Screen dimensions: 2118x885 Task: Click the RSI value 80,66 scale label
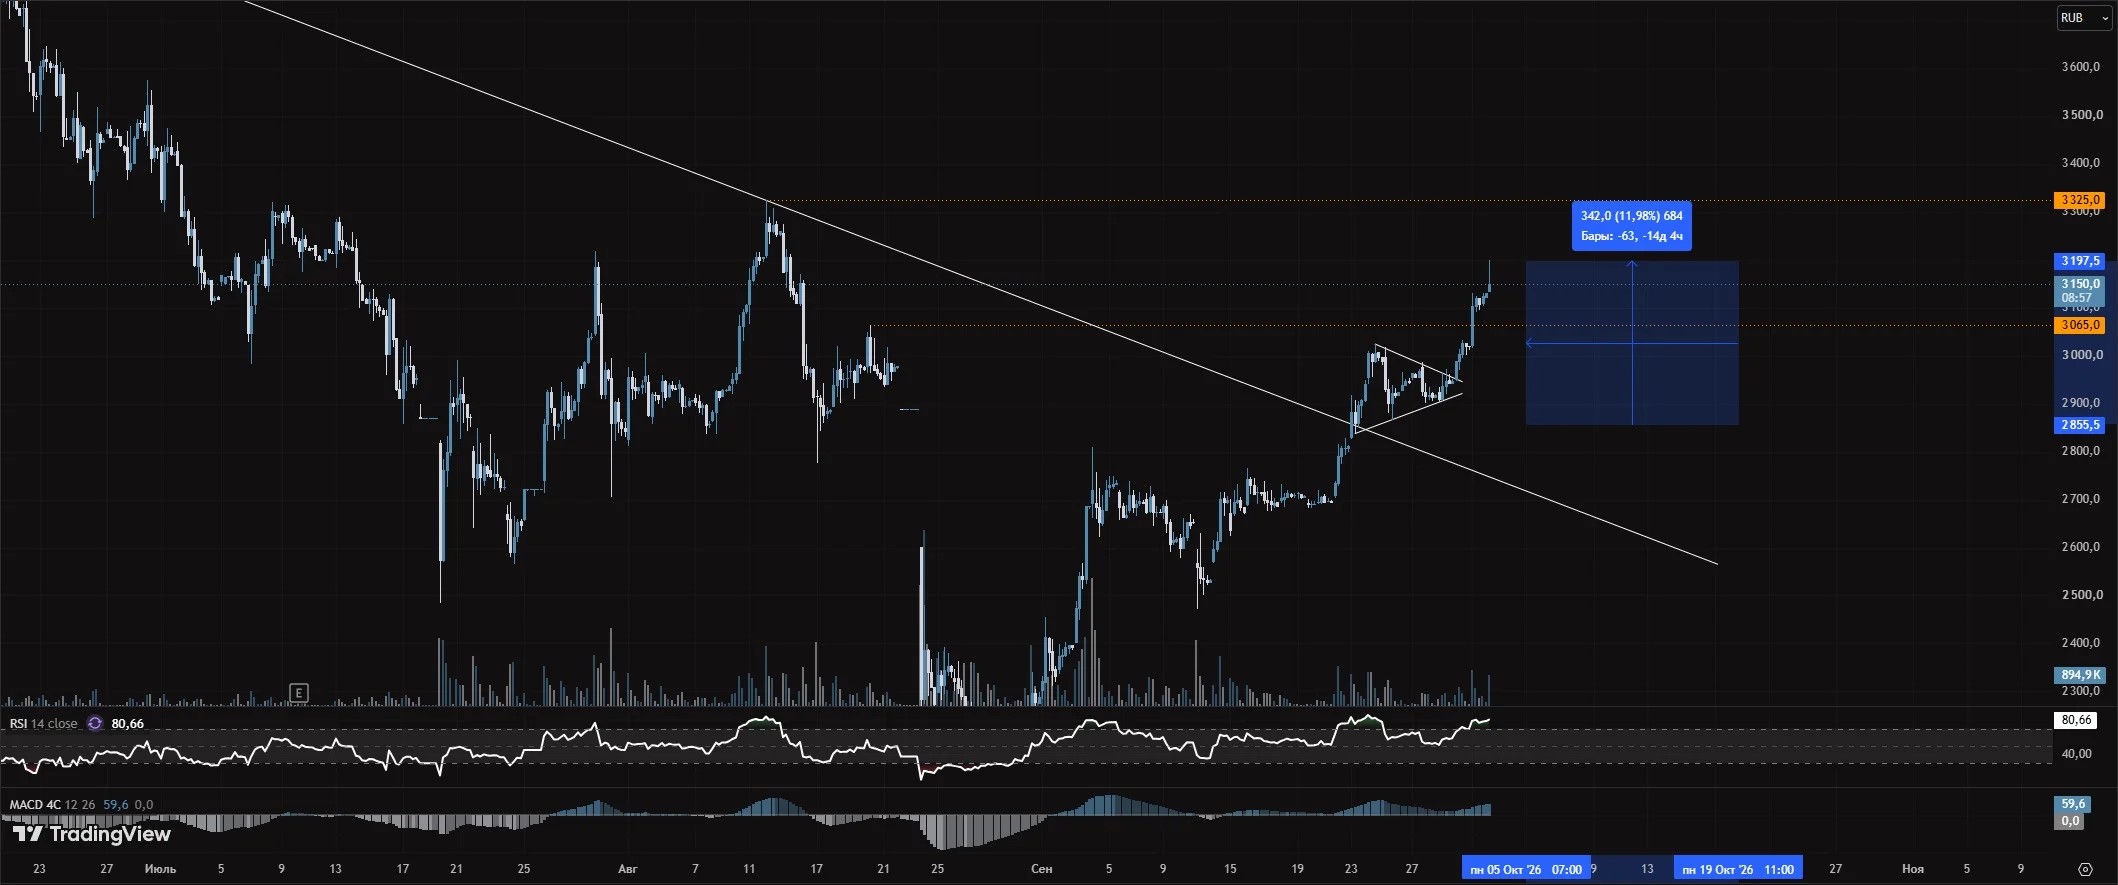2076,720
